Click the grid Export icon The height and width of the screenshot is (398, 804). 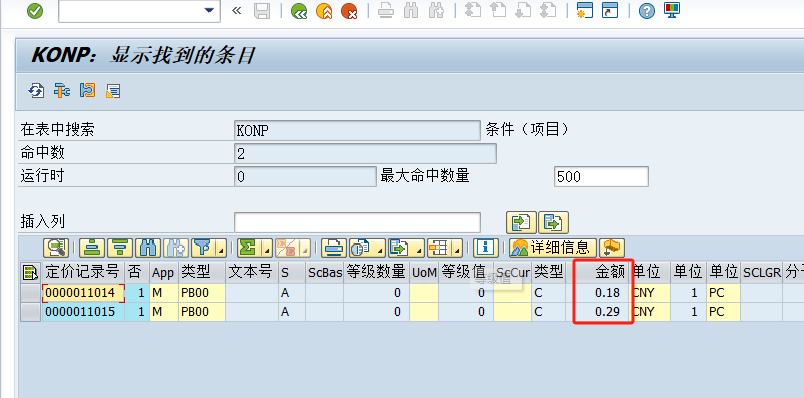tap(400, 248)
